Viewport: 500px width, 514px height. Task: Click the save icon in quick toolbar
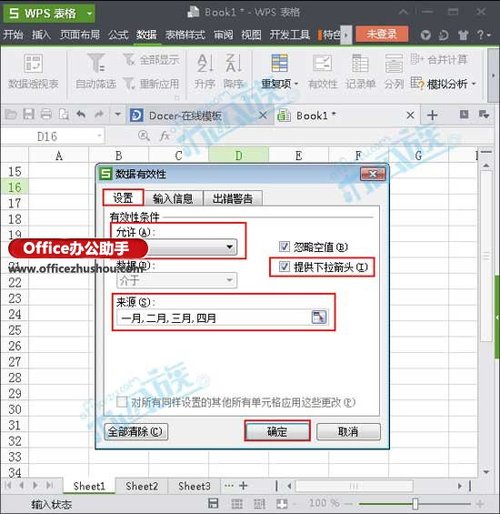click(29, 115)
